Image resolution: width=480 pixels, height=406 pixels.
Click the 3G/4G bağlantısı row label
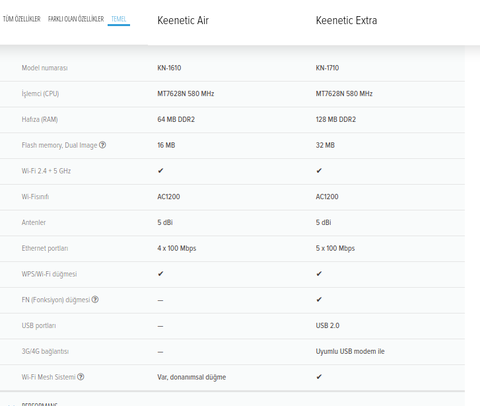coord(45,351)
